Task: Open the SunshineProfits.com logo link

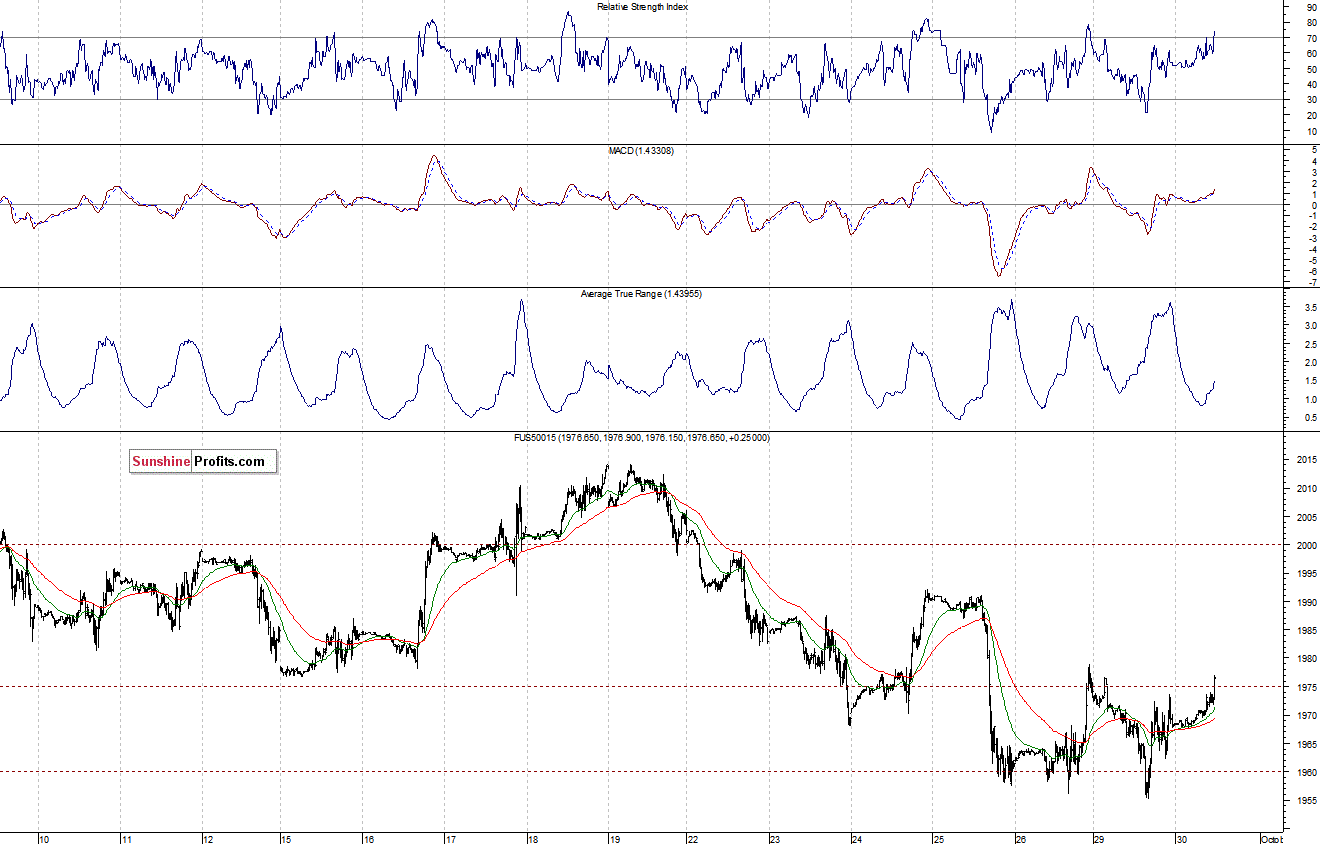Action: (x=203, y=461)
